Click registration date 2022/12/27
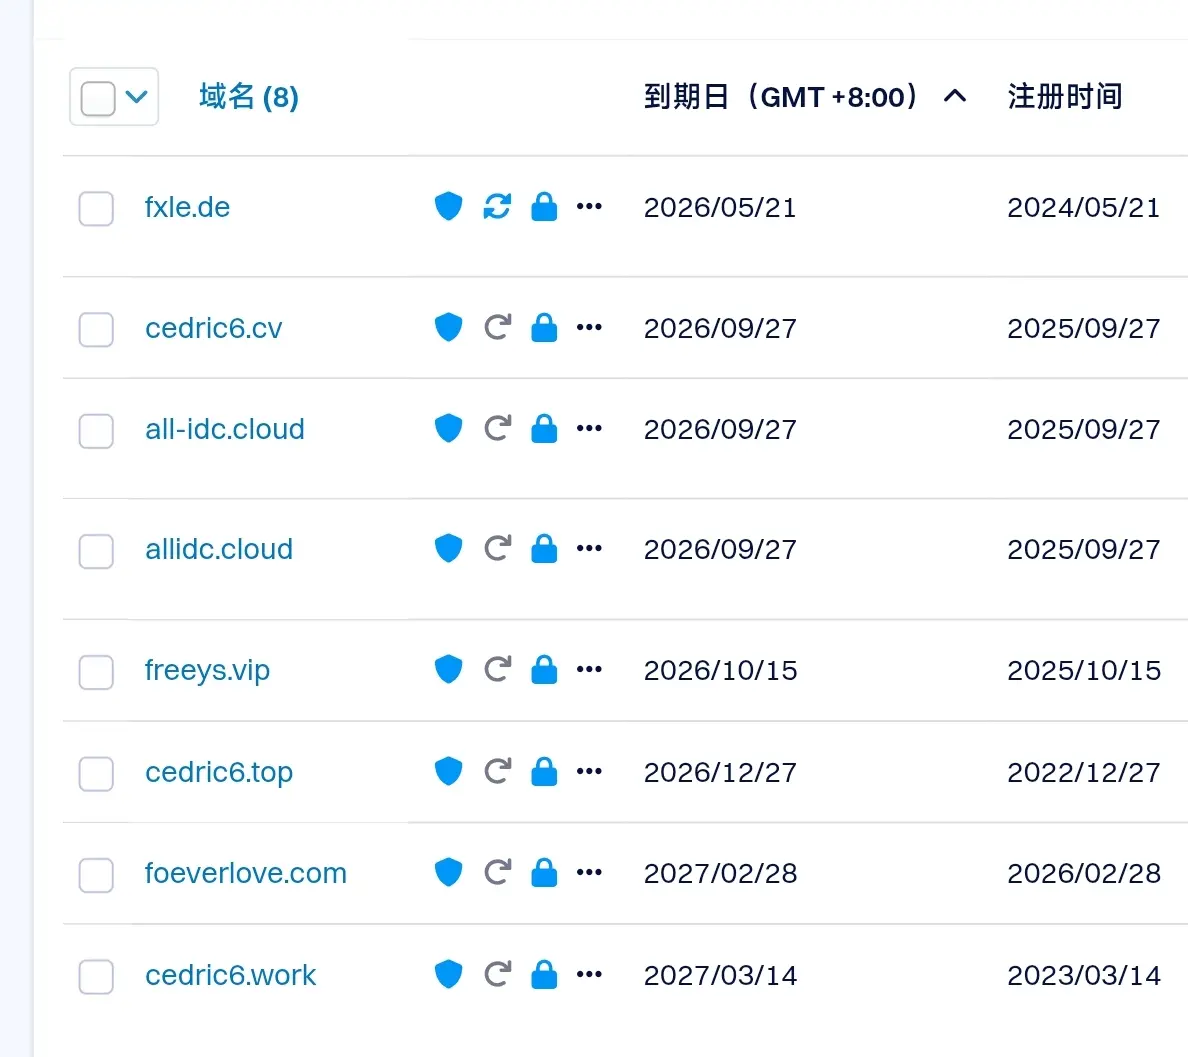1188x1057 pixels. click(x=1083, y=773)
